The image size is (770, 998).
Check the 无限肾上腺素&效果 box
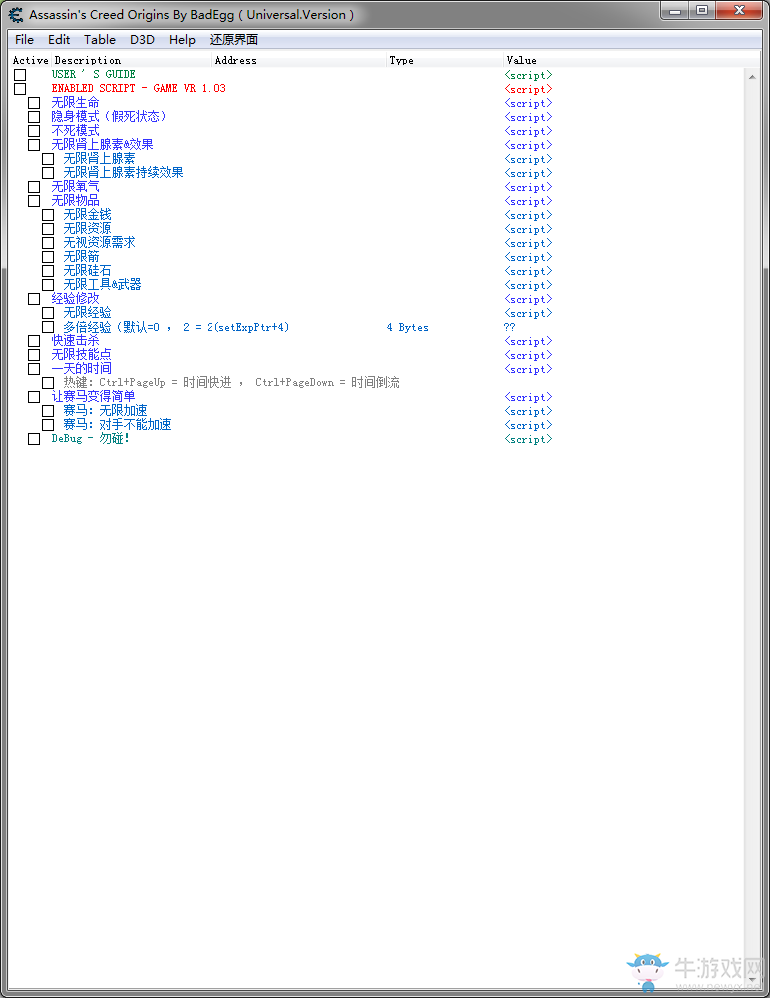point(34,145)
